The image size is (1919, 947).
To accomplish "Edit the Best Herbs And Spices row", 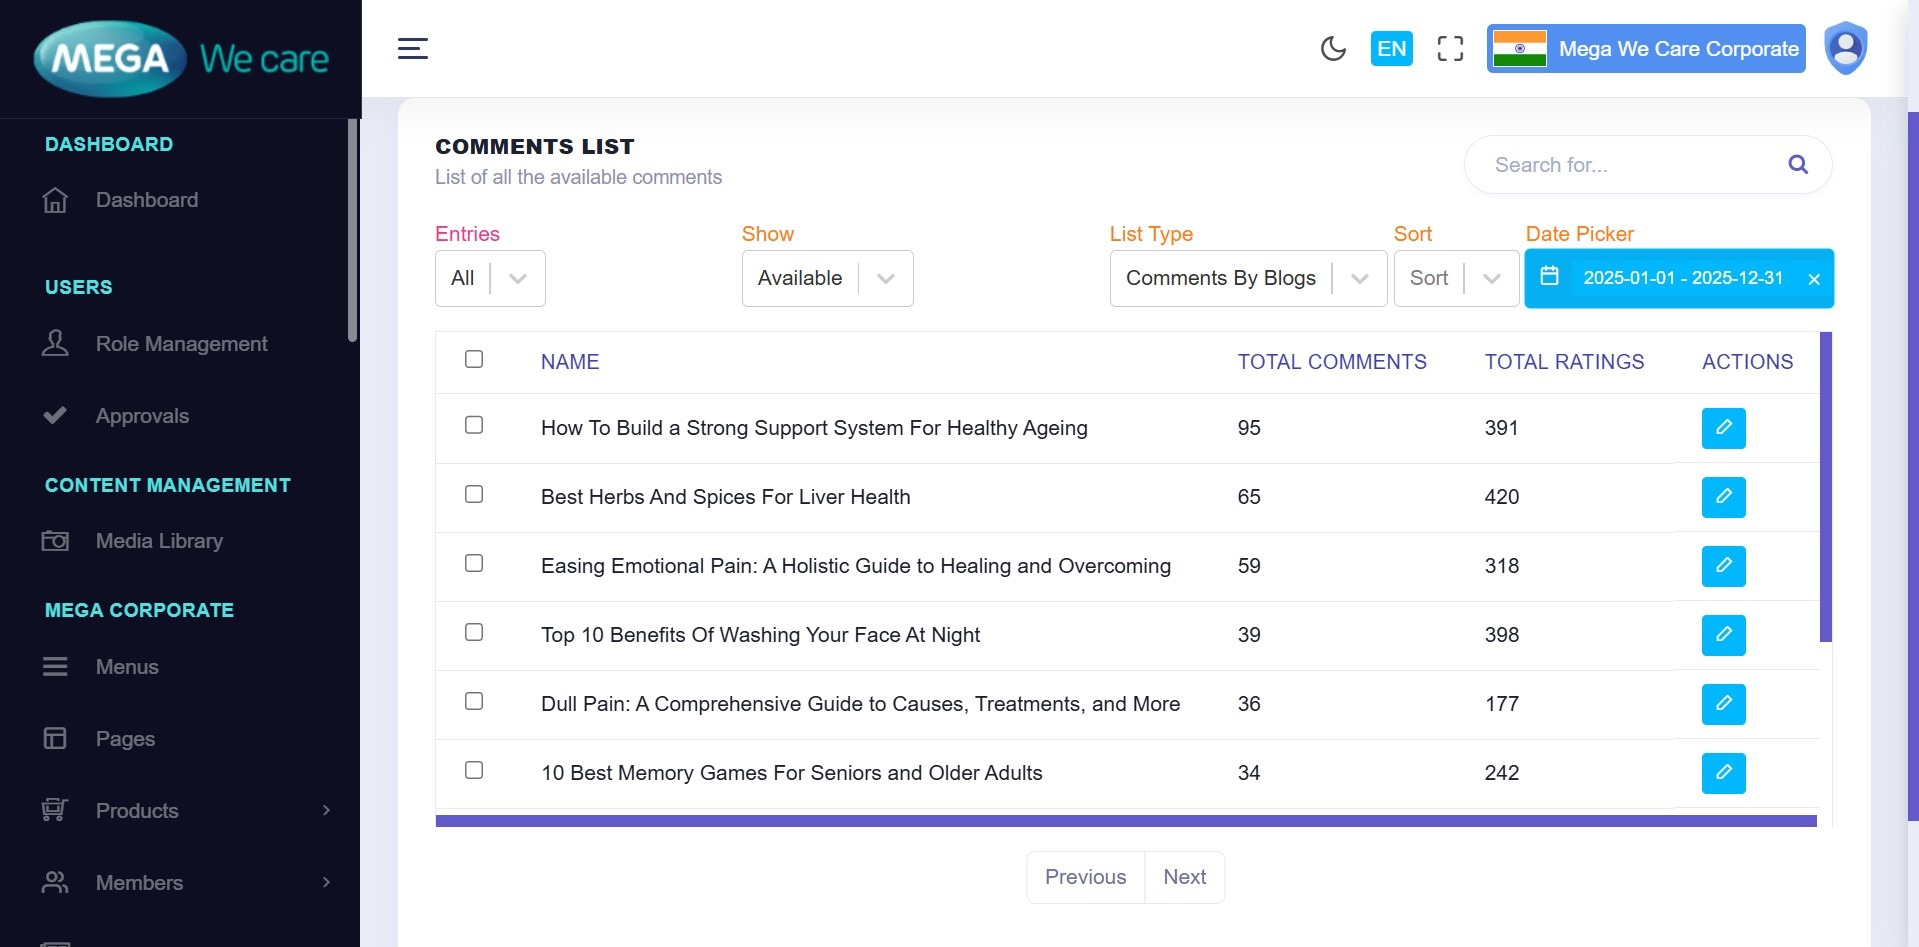I will [x=1723, y=497].
